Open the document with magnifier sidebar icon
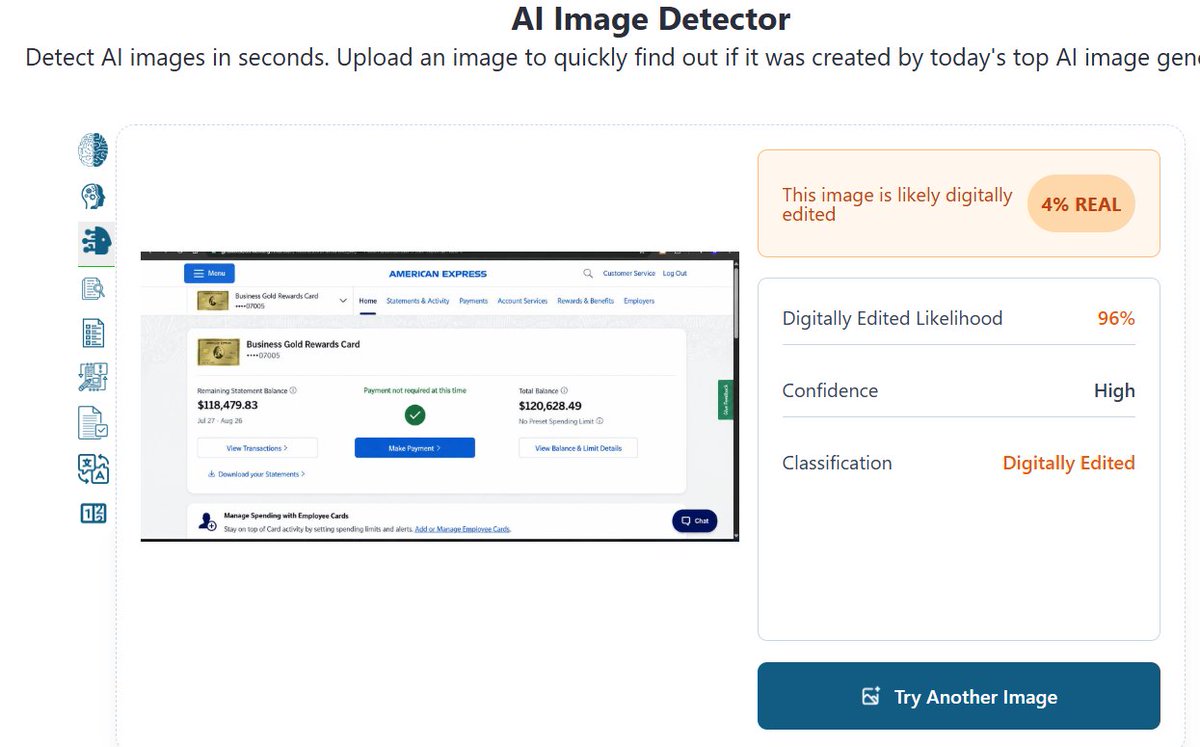This screenshot has width=1200, height=747. tap(93, 289)
